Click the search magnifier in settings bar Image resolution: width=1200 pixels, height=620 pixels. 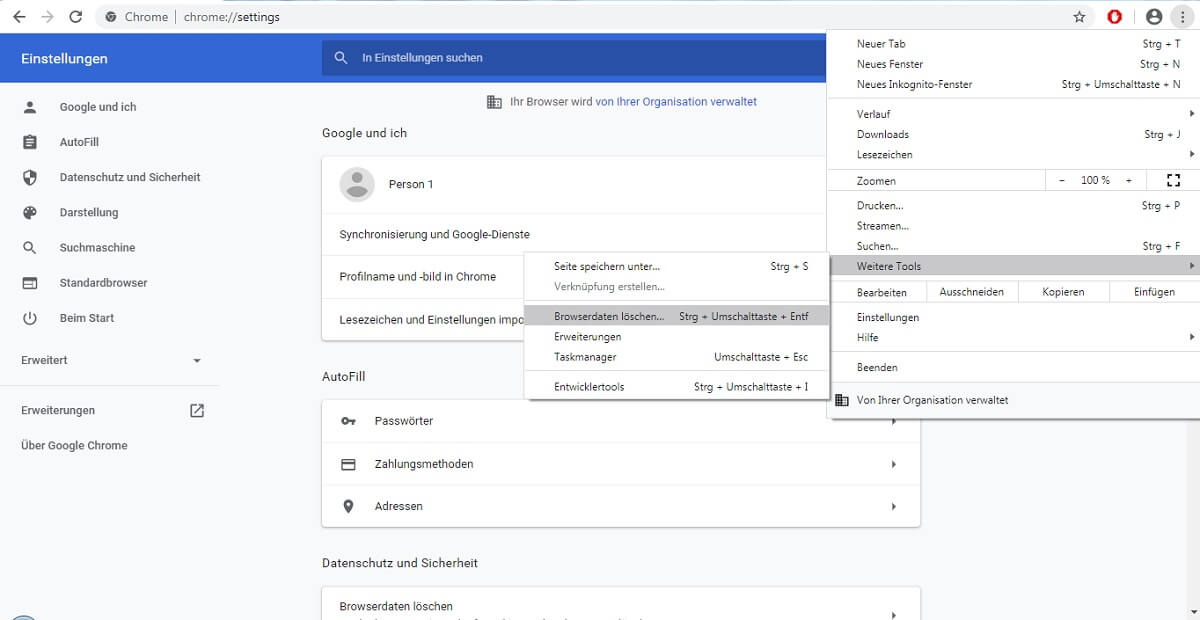342,58
